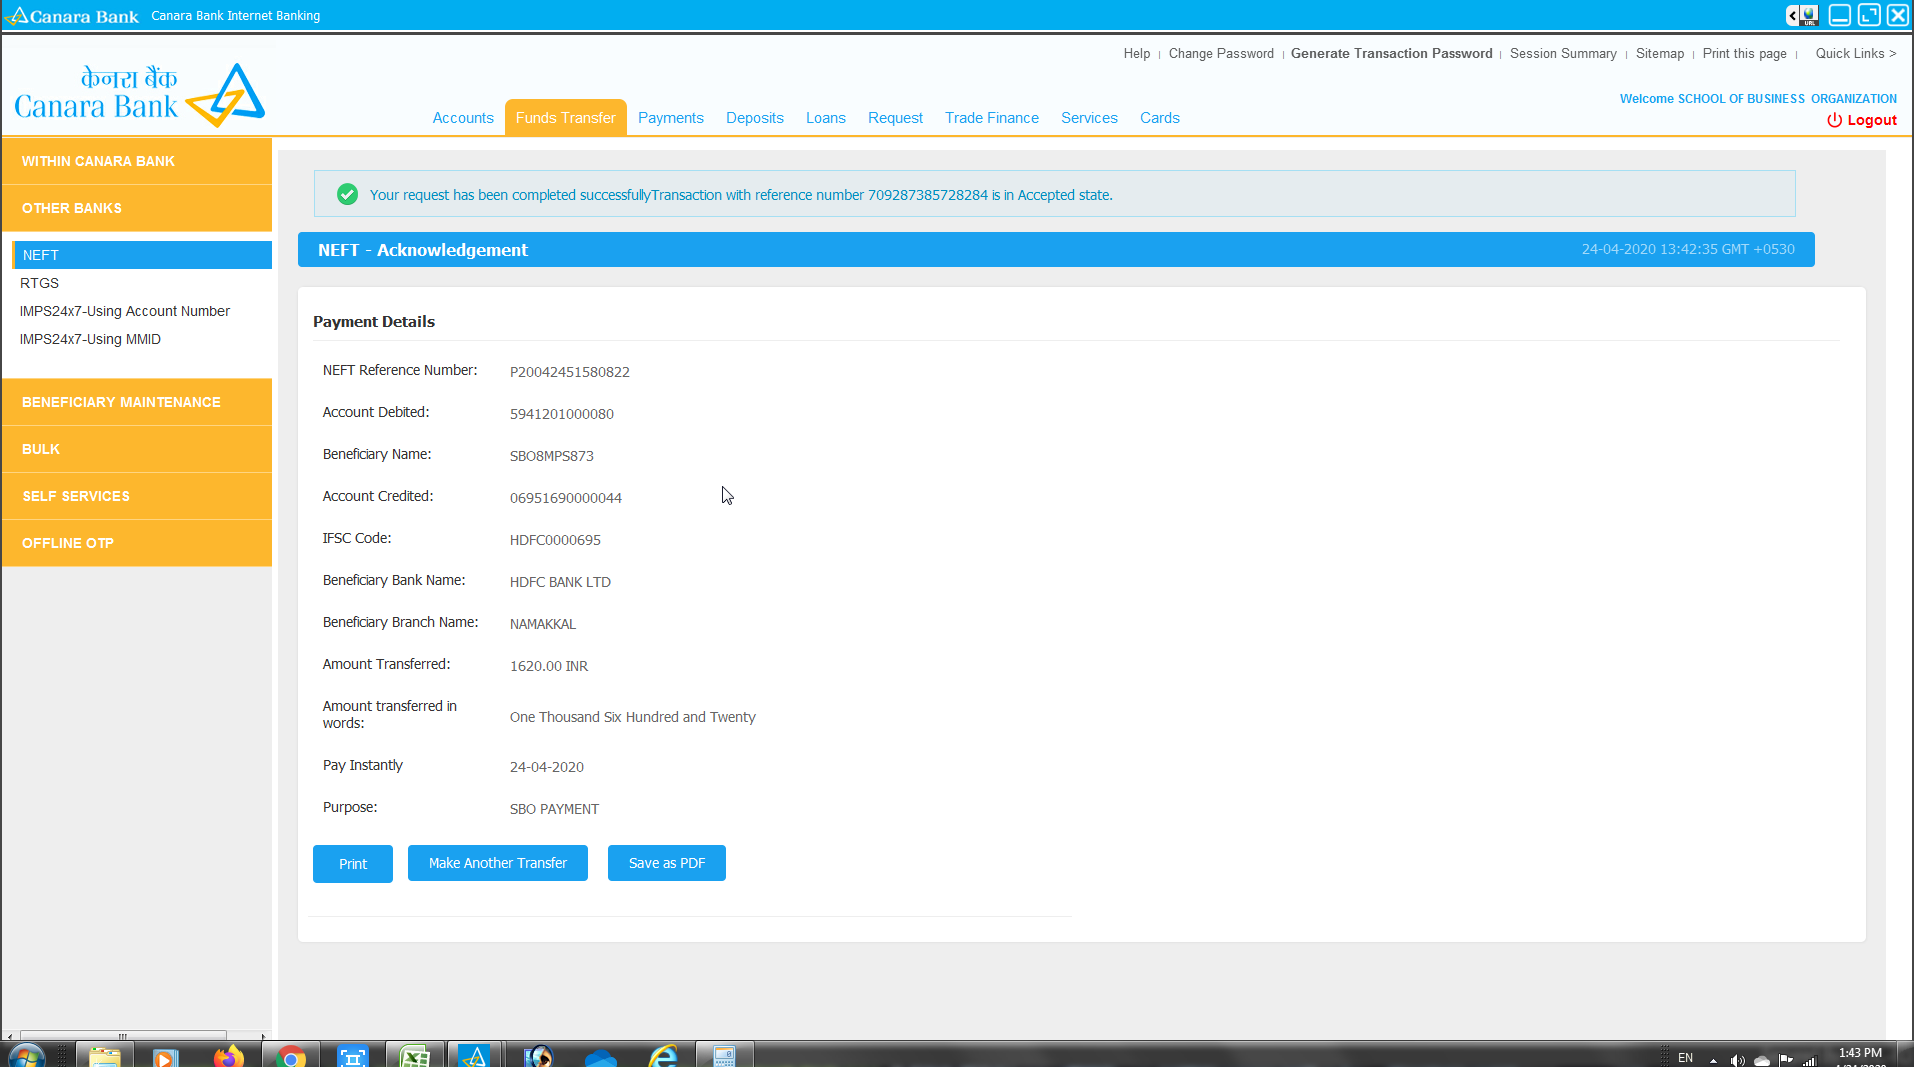
Task: Show hidden tray icons arrow
Action: (x=1713, y=1060)
